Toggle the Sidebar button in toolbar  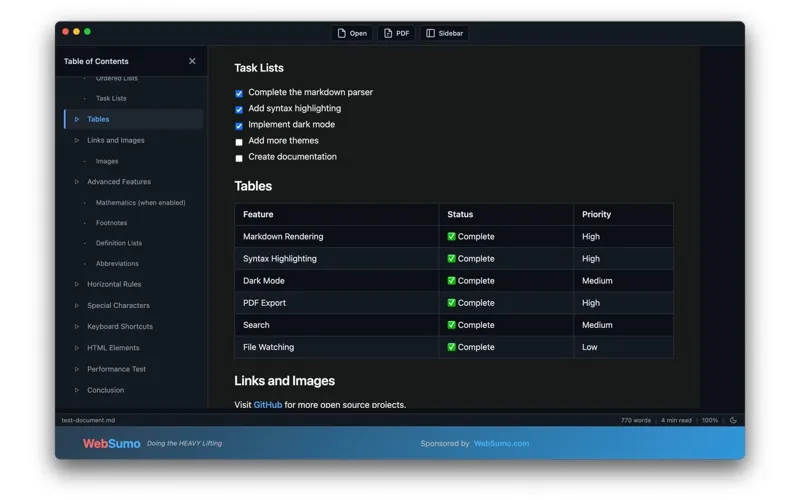[x=444, y=33]
